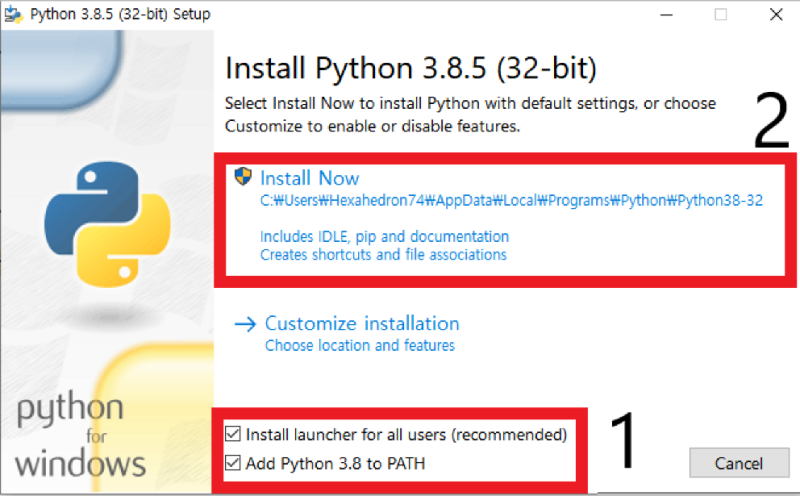Start installation with Install Now
This screenshot has width=800, height=496.
[310, 178]
